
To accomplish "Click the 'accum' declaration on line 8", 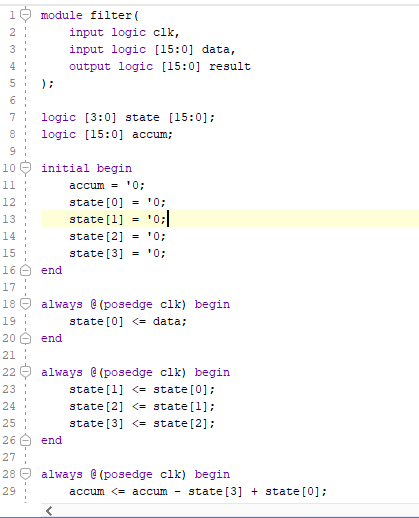I will coord(152,134).
